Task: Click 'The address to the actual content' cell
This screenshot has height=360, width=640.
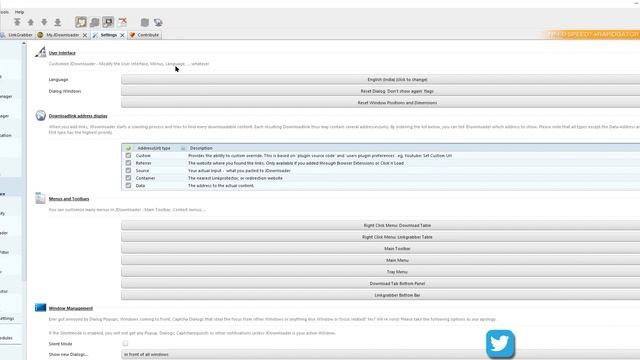Action: 221,185
